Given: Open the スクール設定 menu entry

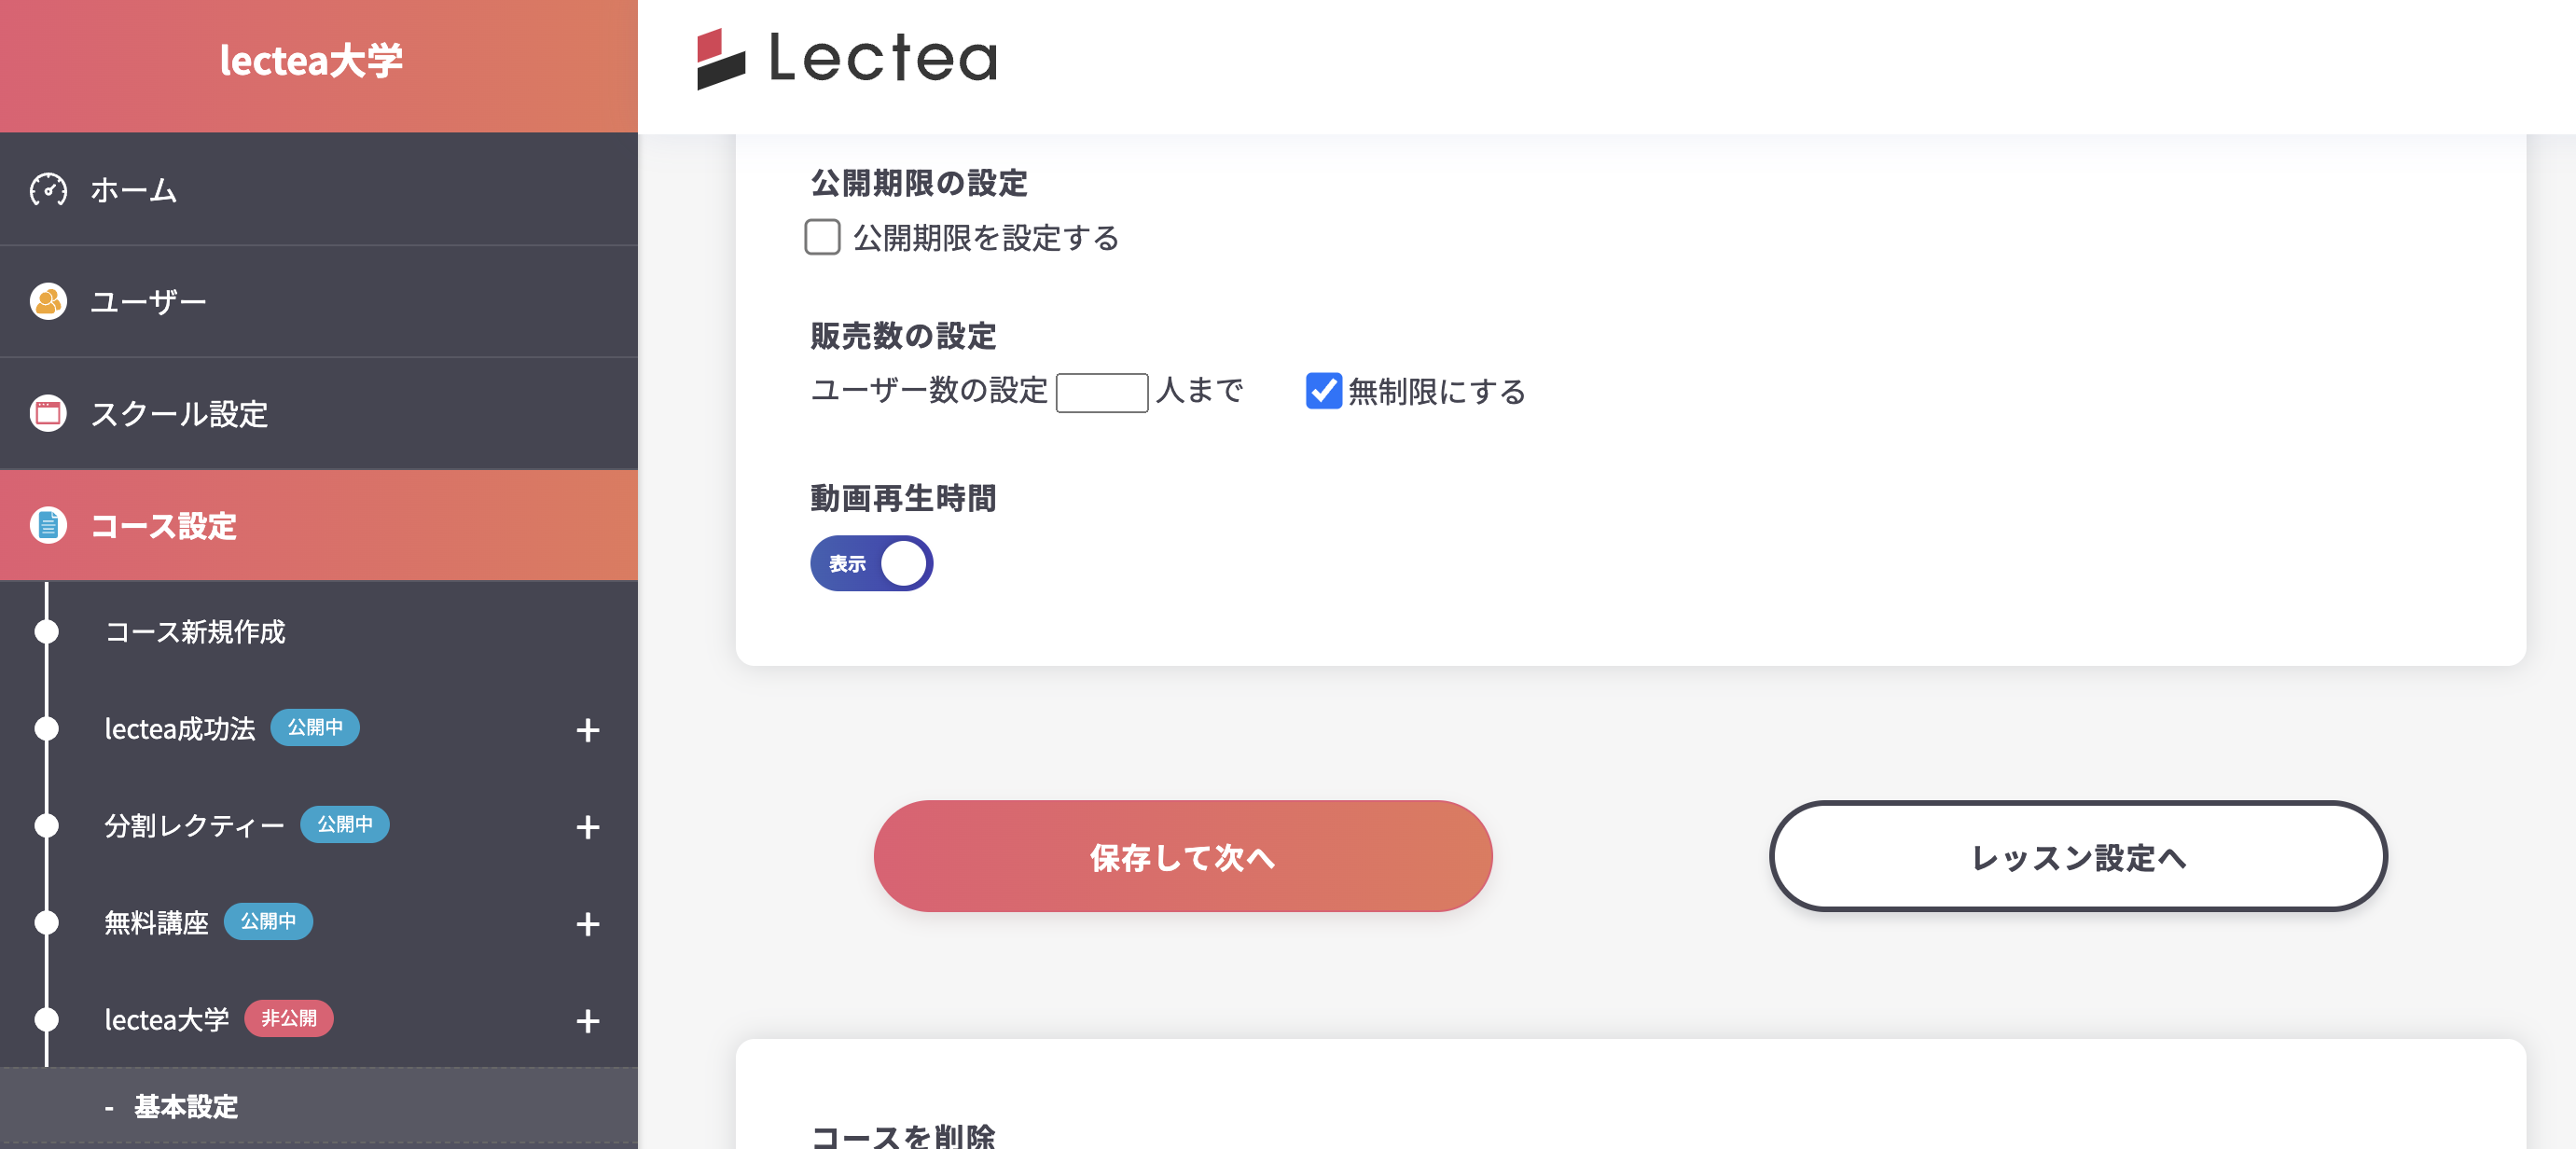Looking at the screenshot, I should pyautogui.click(x=178, y=414).
